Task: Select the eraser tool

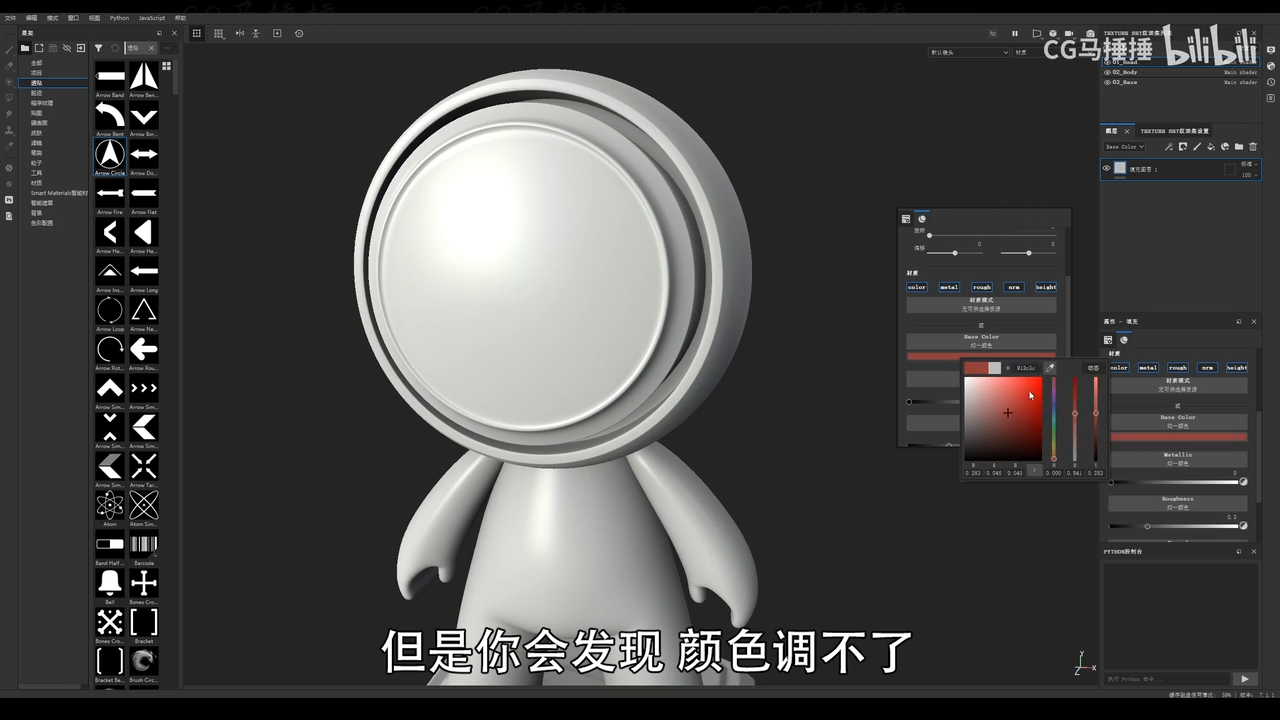Action: pyautogui.click(x=9, y=65)
